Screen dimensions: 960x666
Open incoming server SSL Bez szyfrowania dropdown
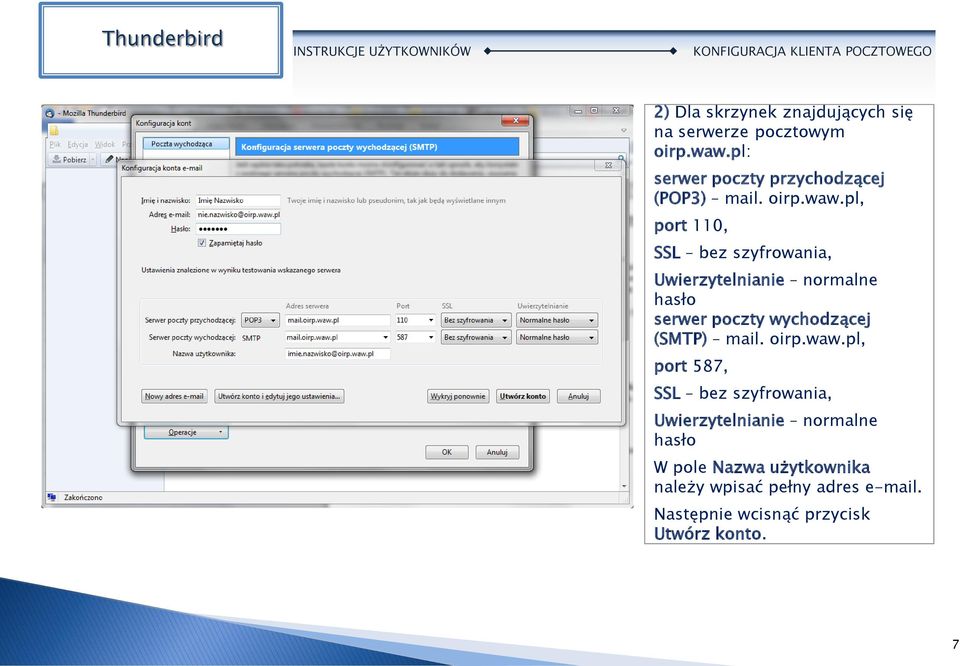476,320
